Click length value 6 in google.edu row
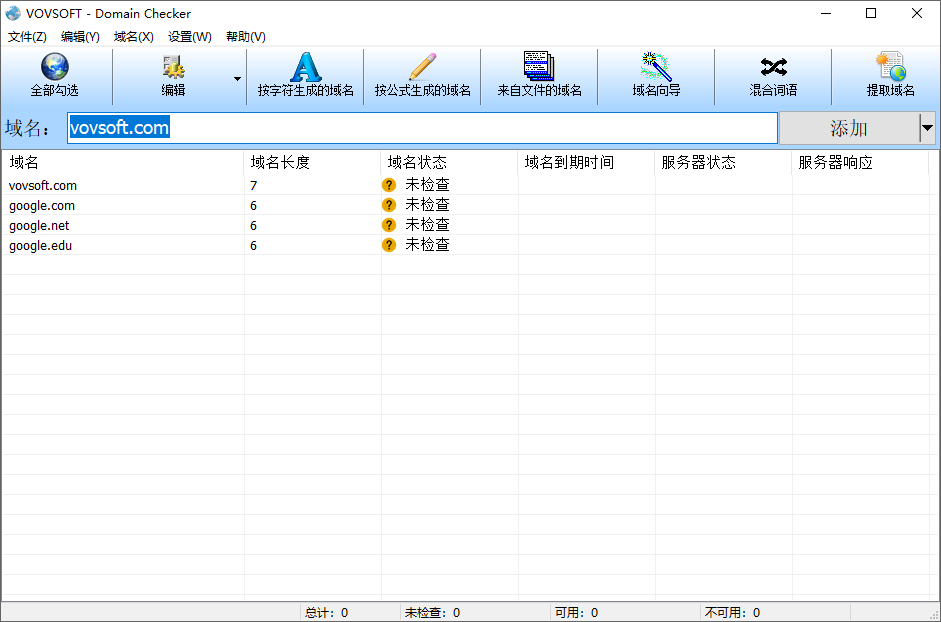Image resolution: width=941 pixels, height=622 pixels. 254,246
